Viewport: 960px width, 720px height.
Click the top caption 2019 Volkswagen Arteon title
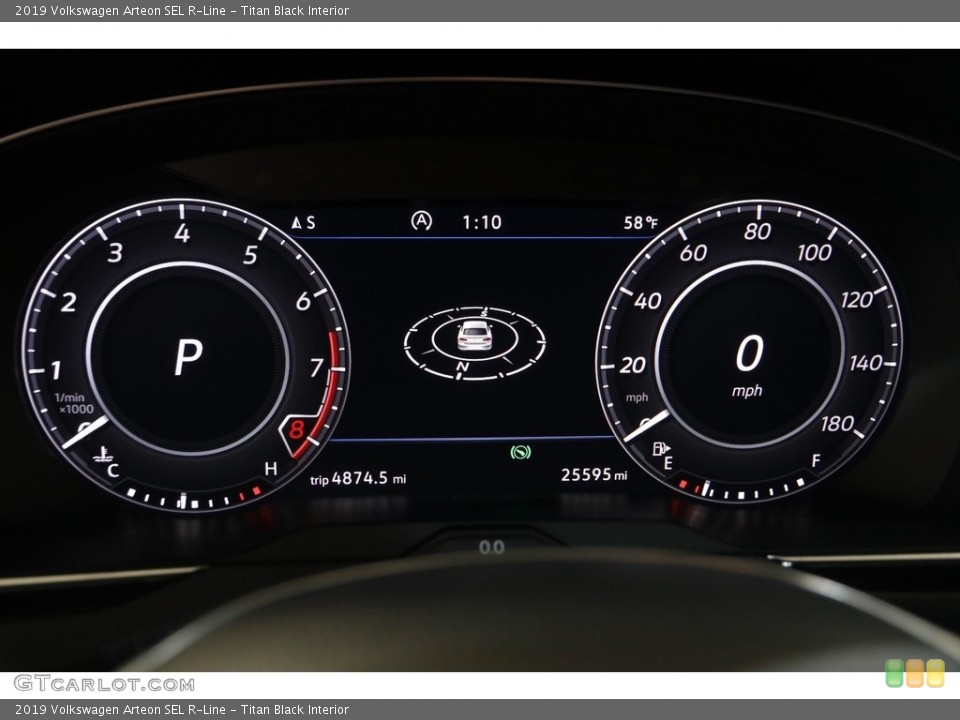coord(182,10)
